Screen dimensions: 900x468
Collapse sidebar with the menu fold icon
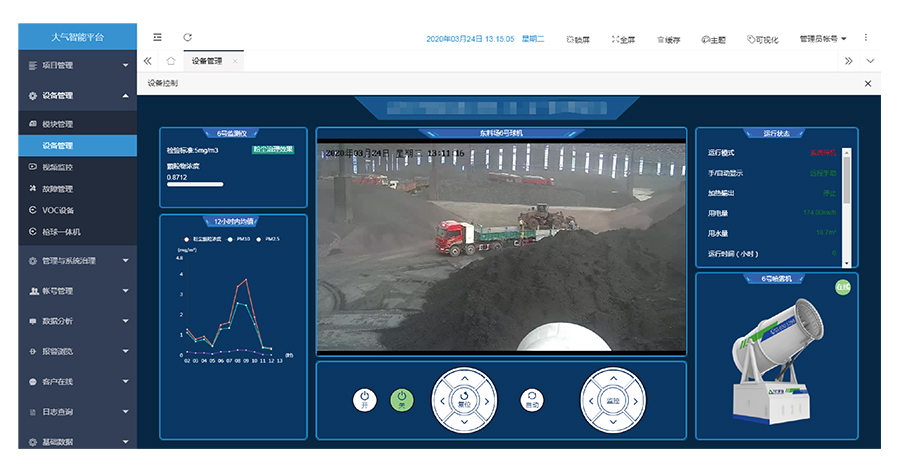157,38
